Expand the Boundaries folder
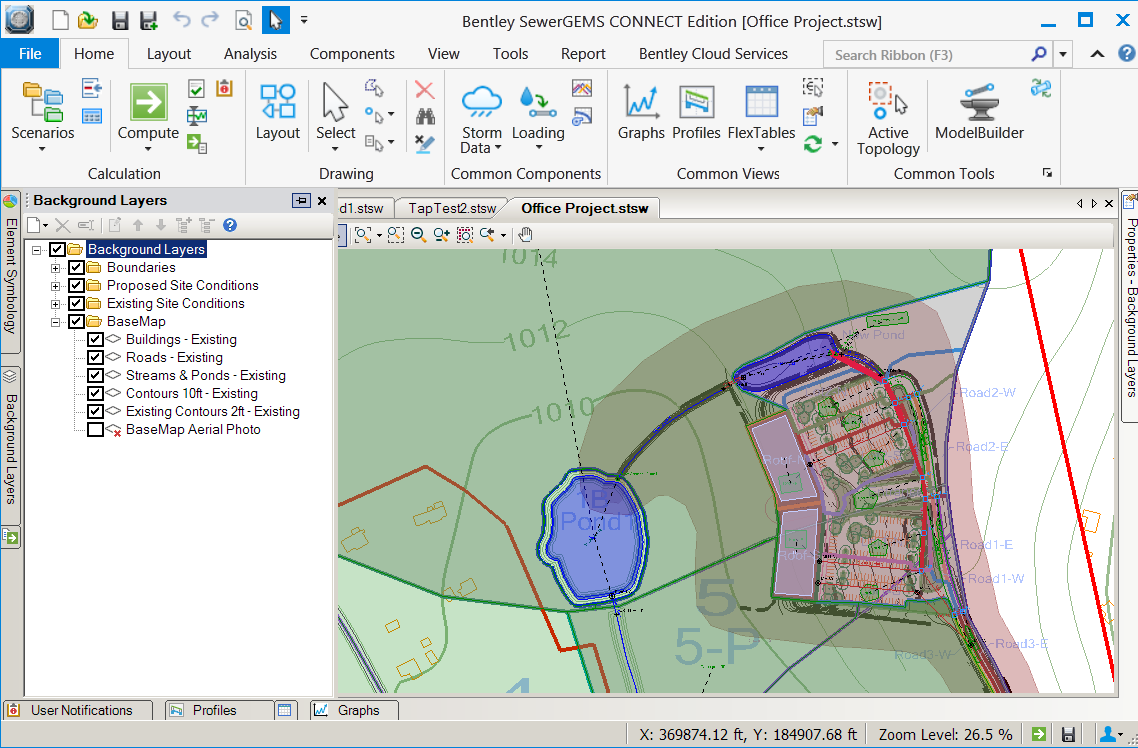This screenshot has width=1138, height=748. (56, 268)
